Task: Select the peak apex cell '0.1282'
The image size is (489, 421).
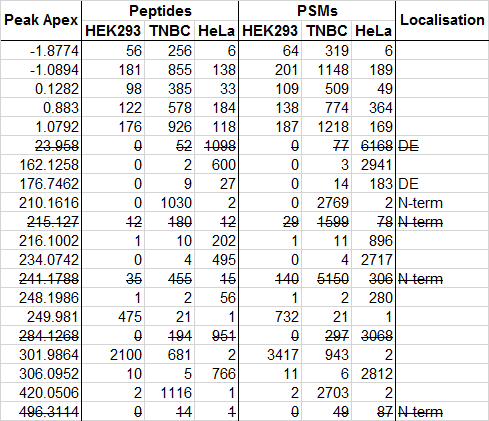Action: (x=41, y=89)
